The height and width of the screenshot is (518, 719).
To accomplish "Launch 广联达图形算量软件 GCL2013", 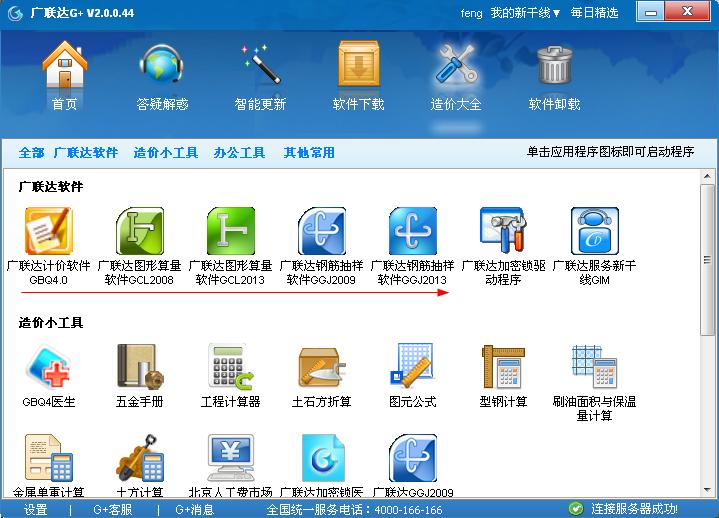I will pyautogui.click(x=230, y=231).
